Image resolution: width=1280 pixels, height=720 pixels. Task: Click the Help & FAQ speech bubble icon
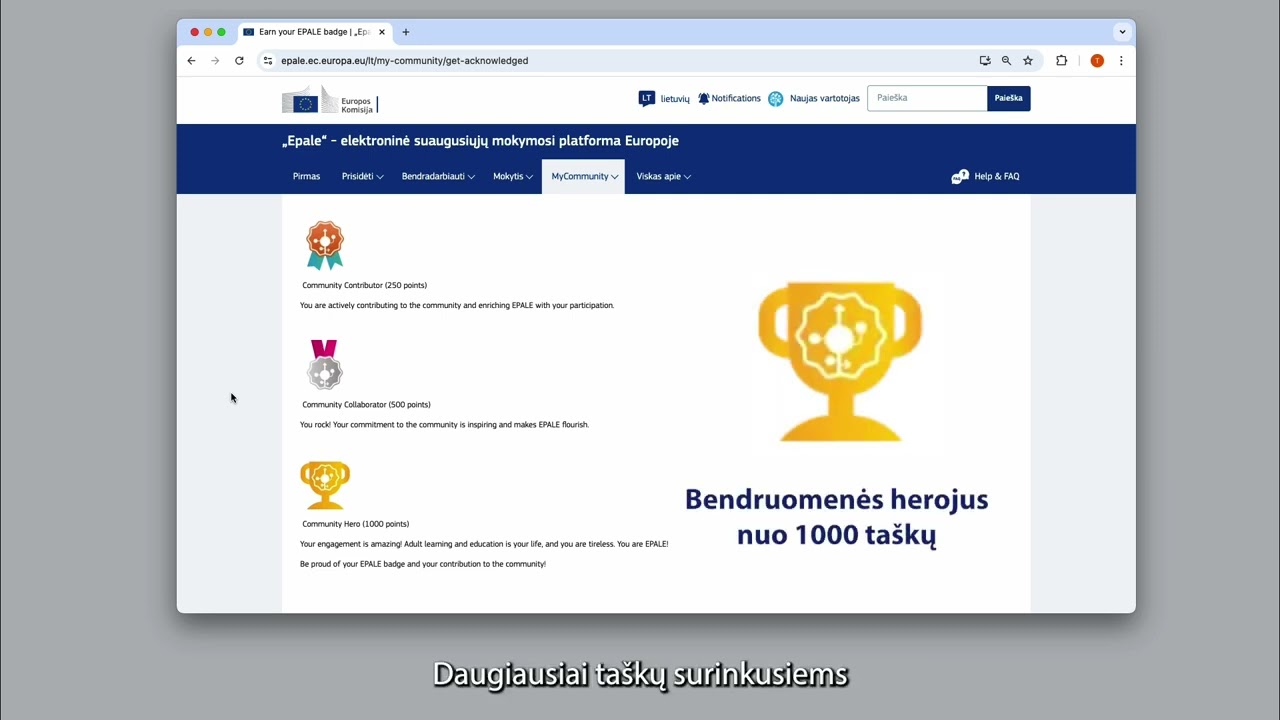[x=960, y=176]
